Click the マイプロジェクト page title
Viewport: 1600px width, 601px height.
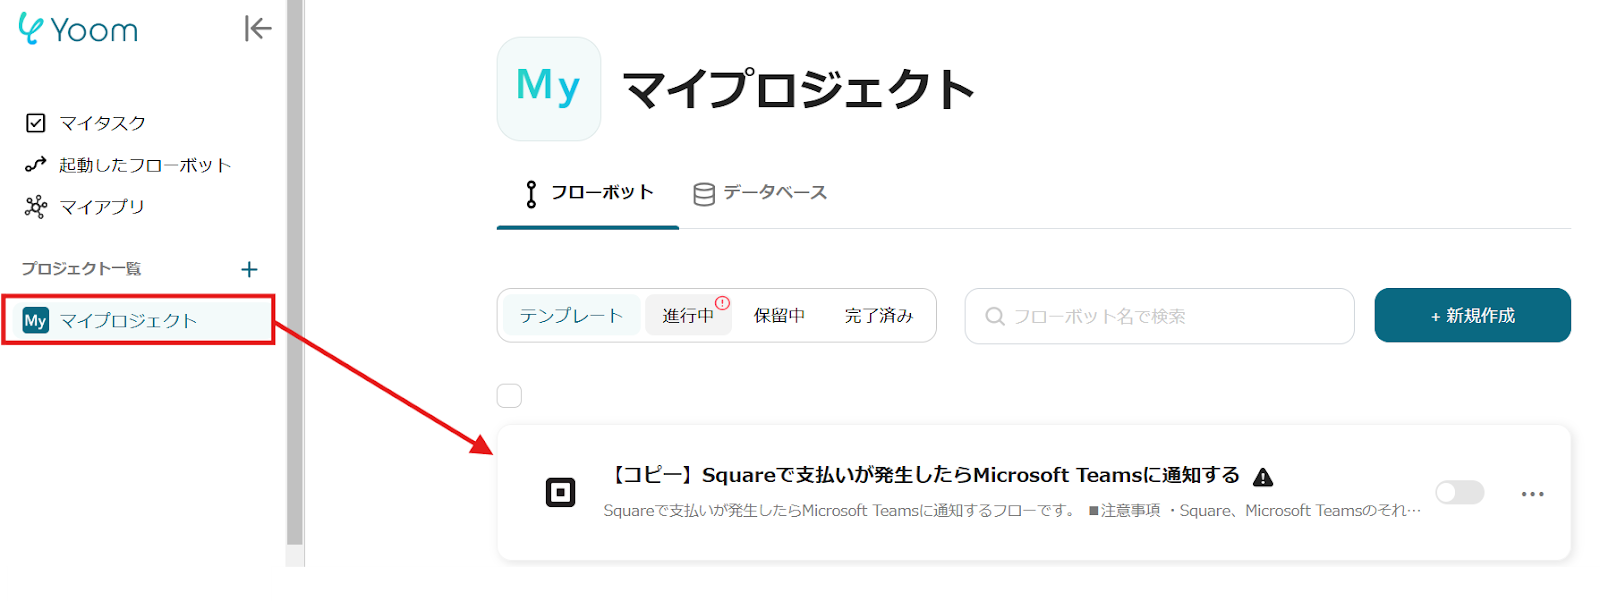[799, 89]
